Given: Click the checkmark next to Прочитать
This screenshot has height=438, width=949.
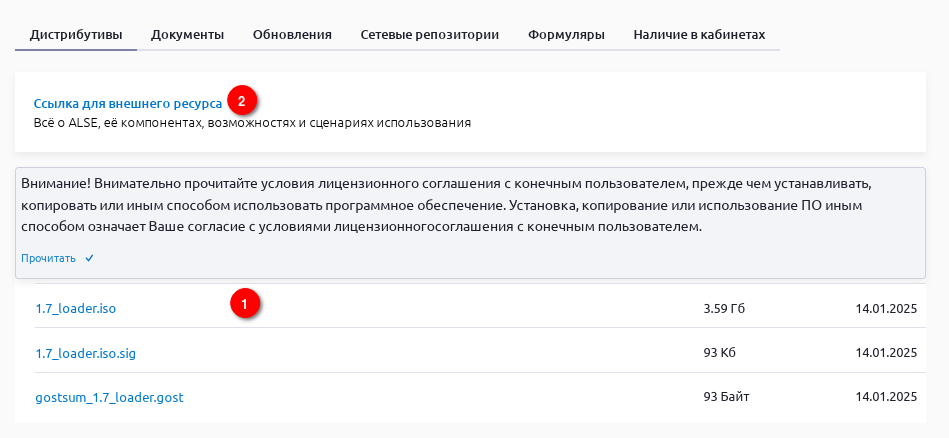Looking at the screenshot, I should pyautogui.click(x=89, y=258).
